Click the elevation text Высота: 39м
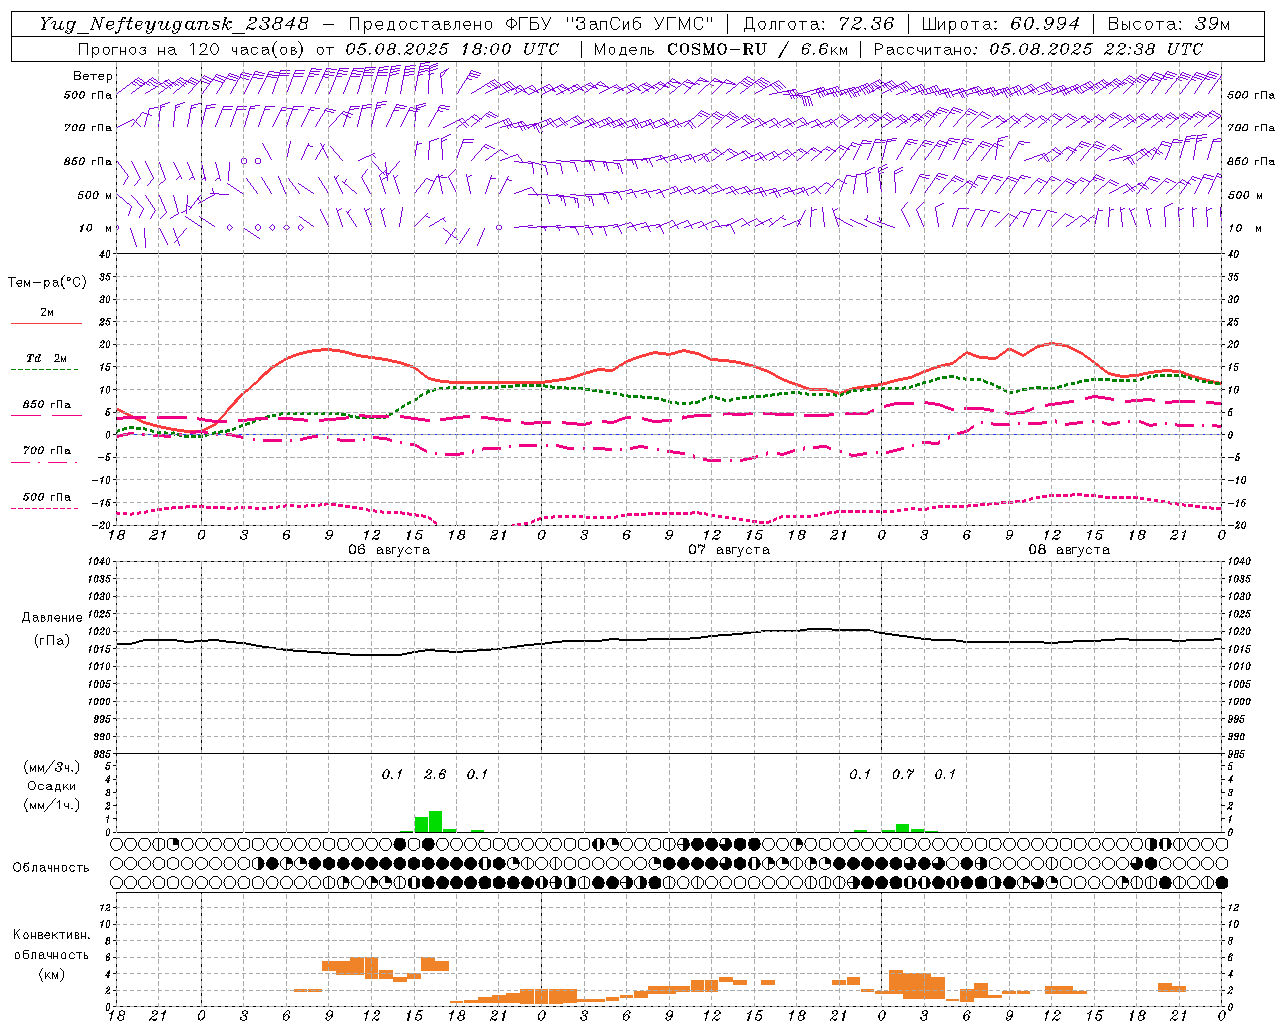1280x1024 pixels. pos(1169,24)
